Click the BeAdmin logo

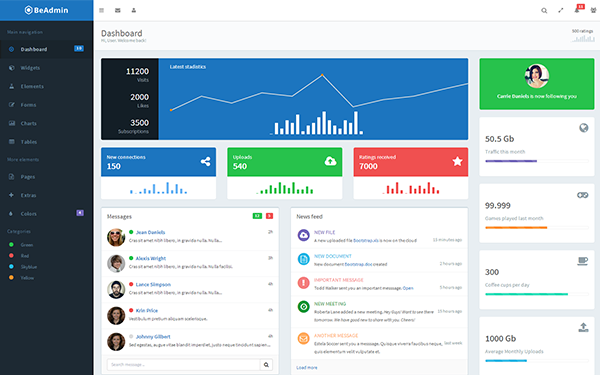(x=46, y=10)
